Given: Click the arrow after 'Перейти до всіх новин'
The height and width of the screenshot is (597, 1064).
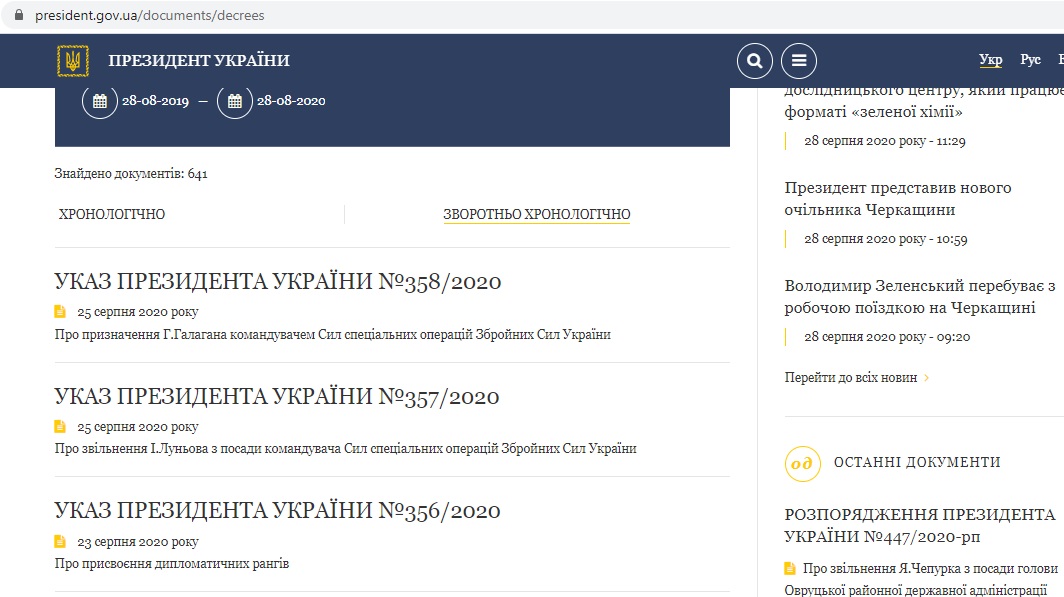Looking at the screenshot, I should click(926, 378).
